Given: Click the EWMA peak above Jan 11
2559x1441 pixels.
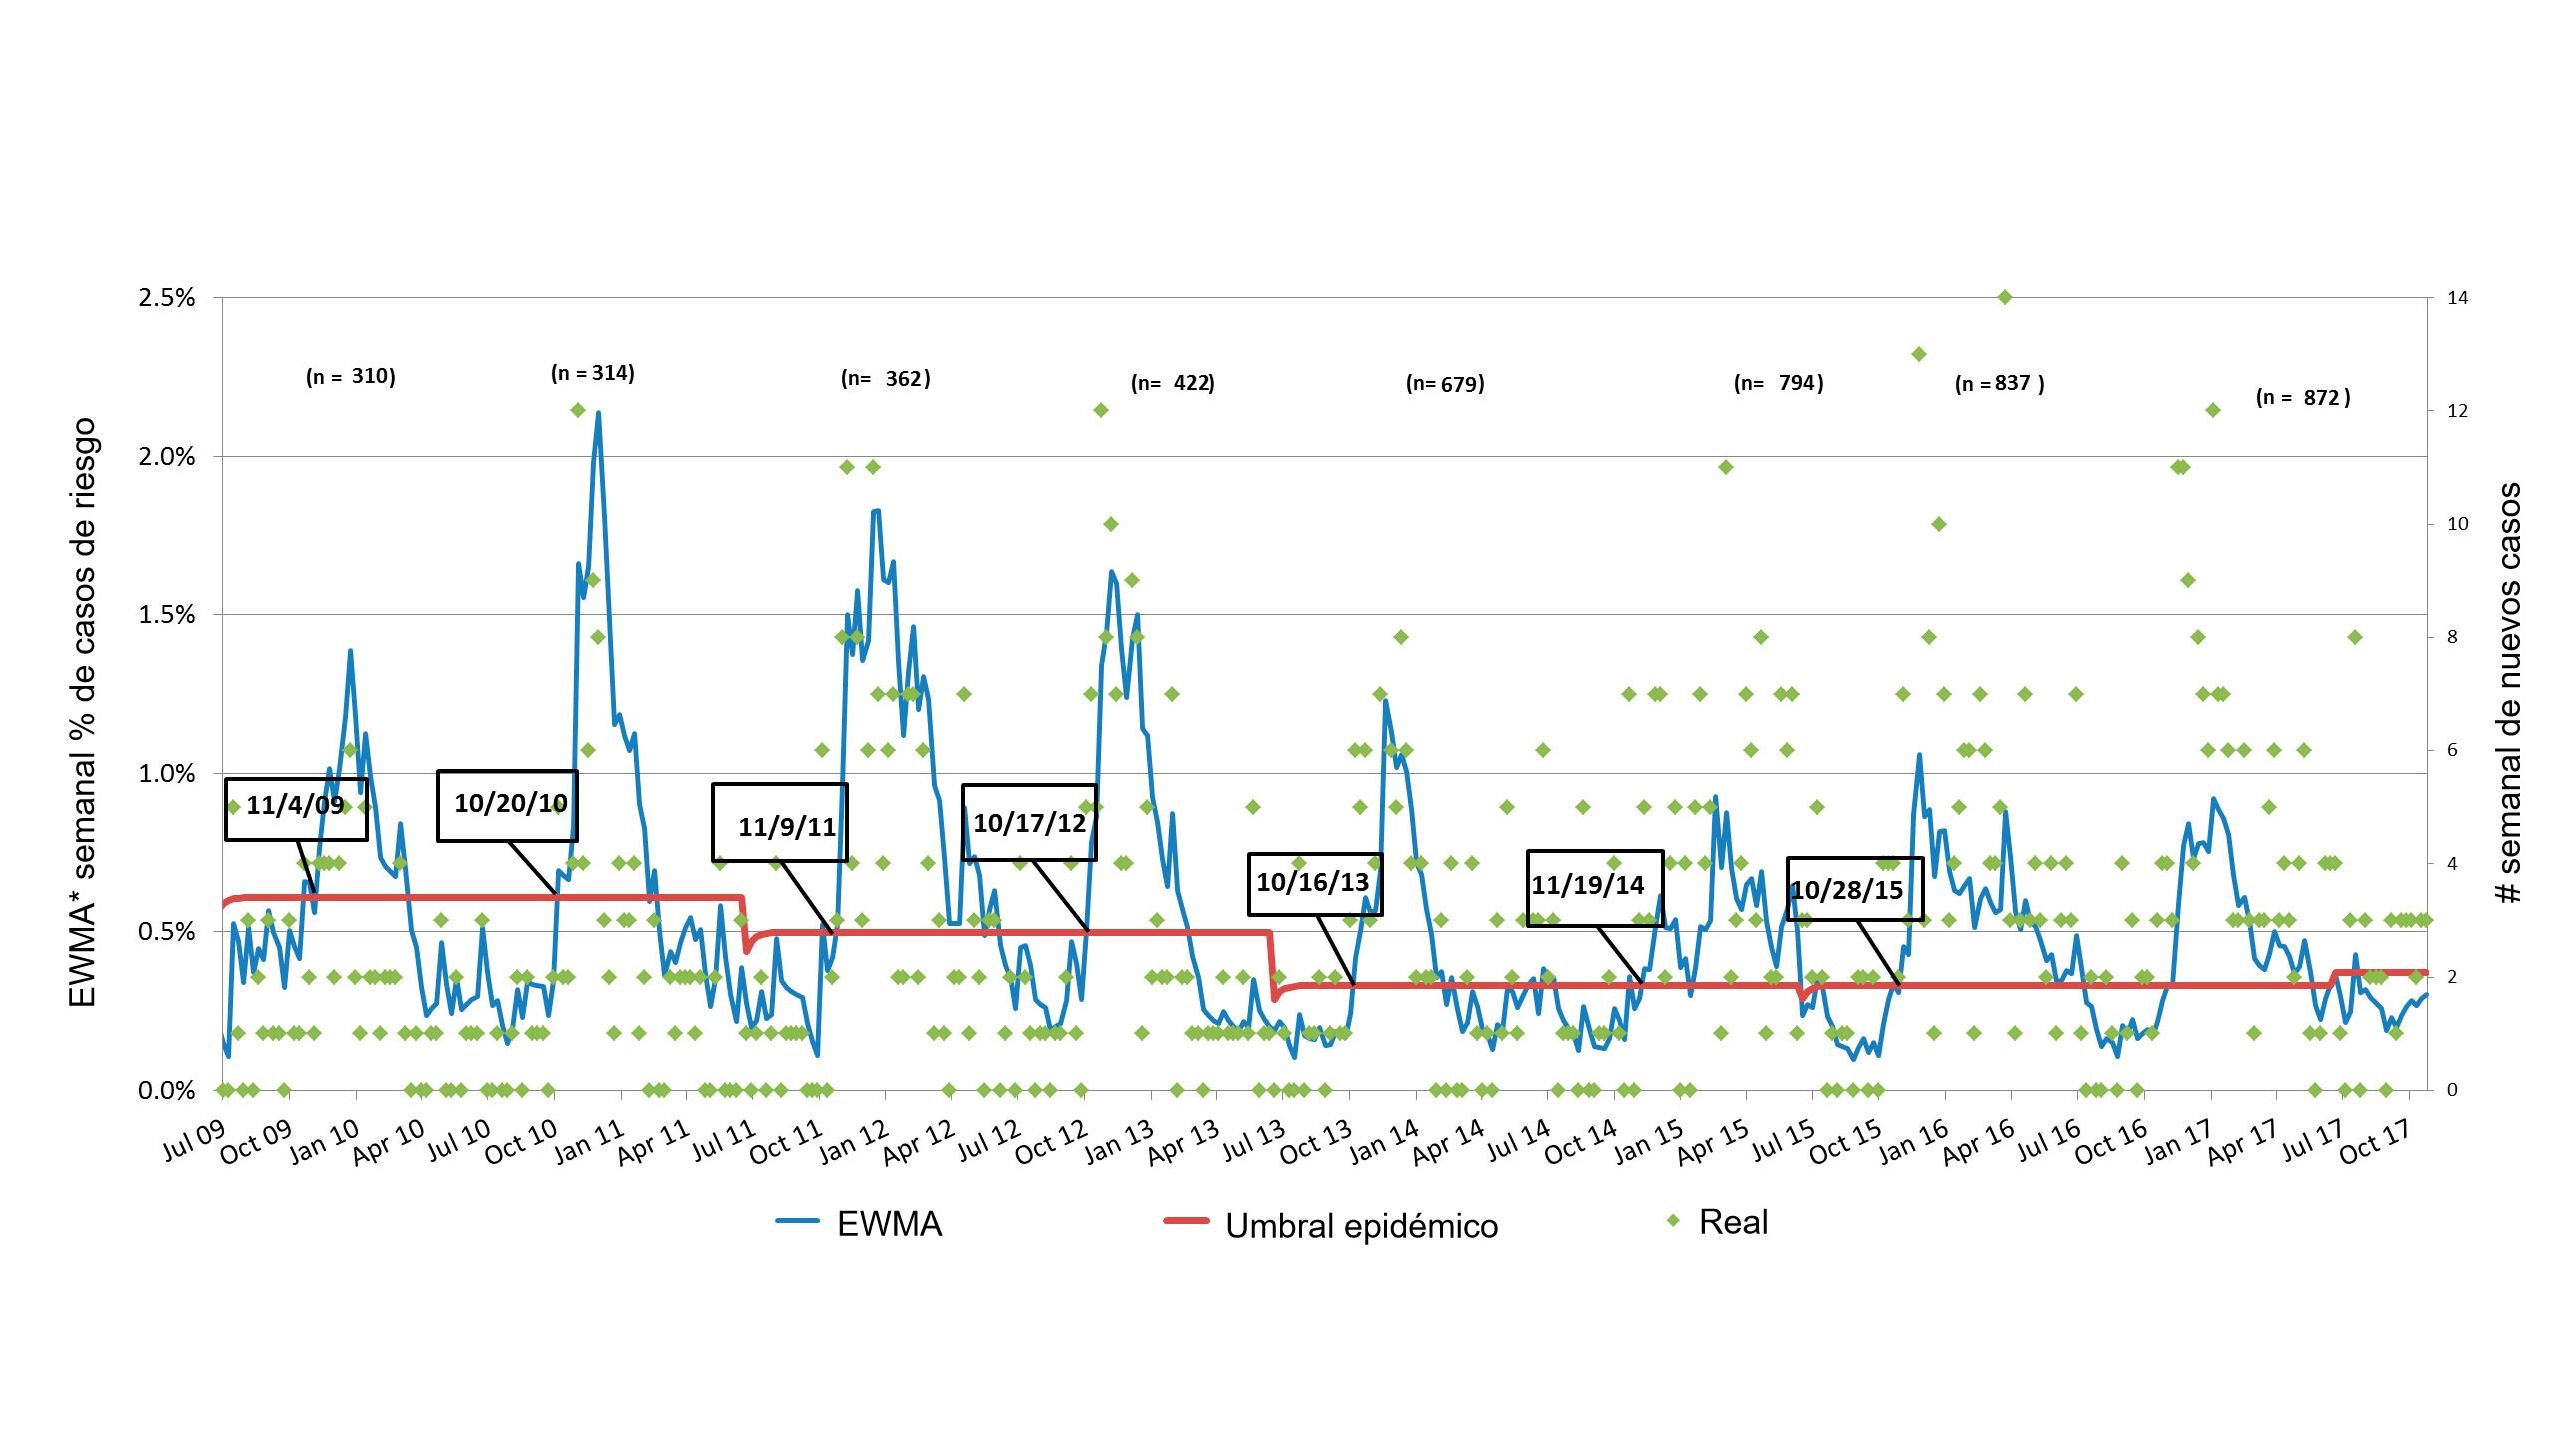Looking at the screenshot, I should (596, 413).
